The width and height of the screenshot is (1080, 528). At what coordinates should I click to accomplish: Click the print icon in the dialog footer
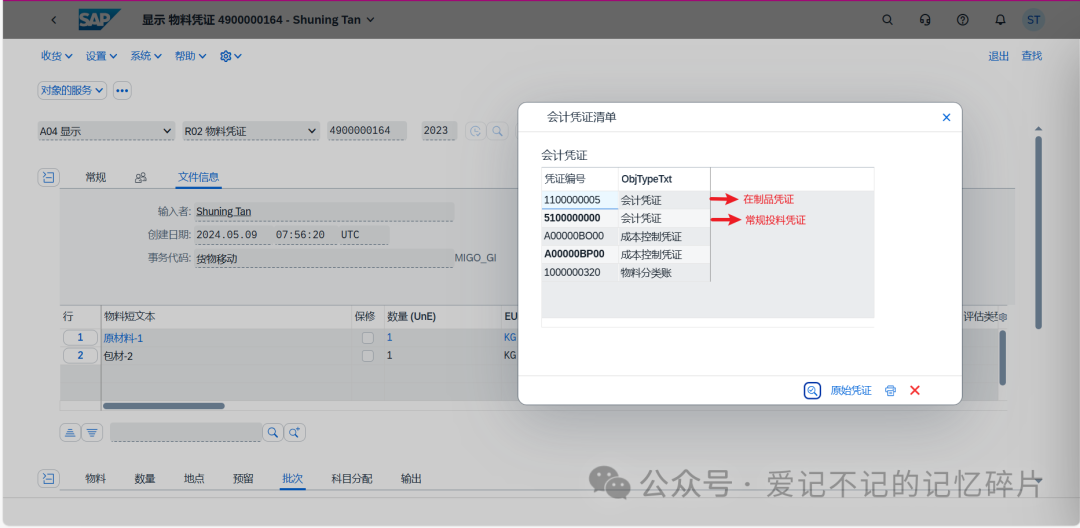(890, 390)
